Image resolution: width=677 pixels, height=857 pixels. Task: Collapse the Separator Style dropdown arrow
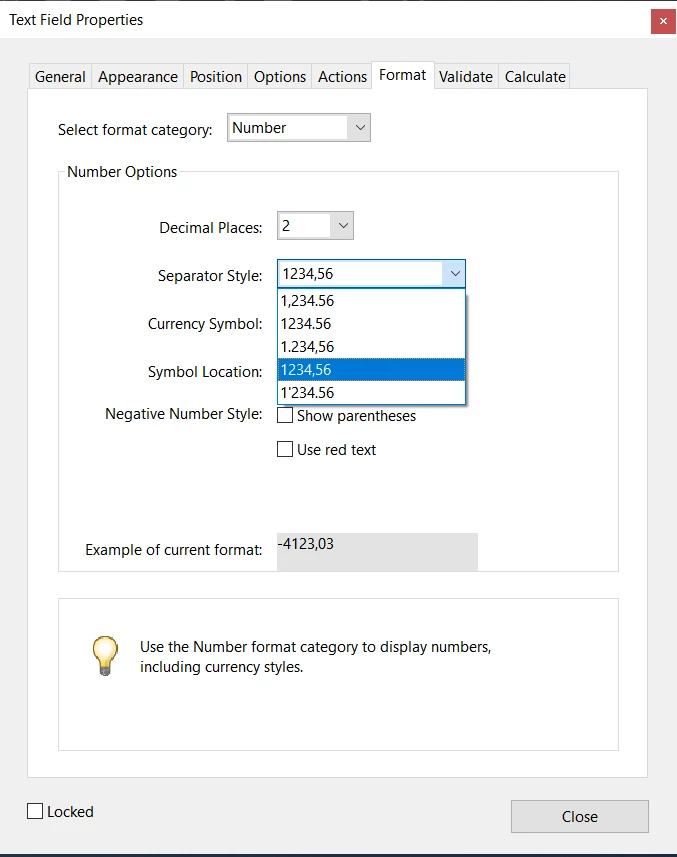[x=455, y=273]
